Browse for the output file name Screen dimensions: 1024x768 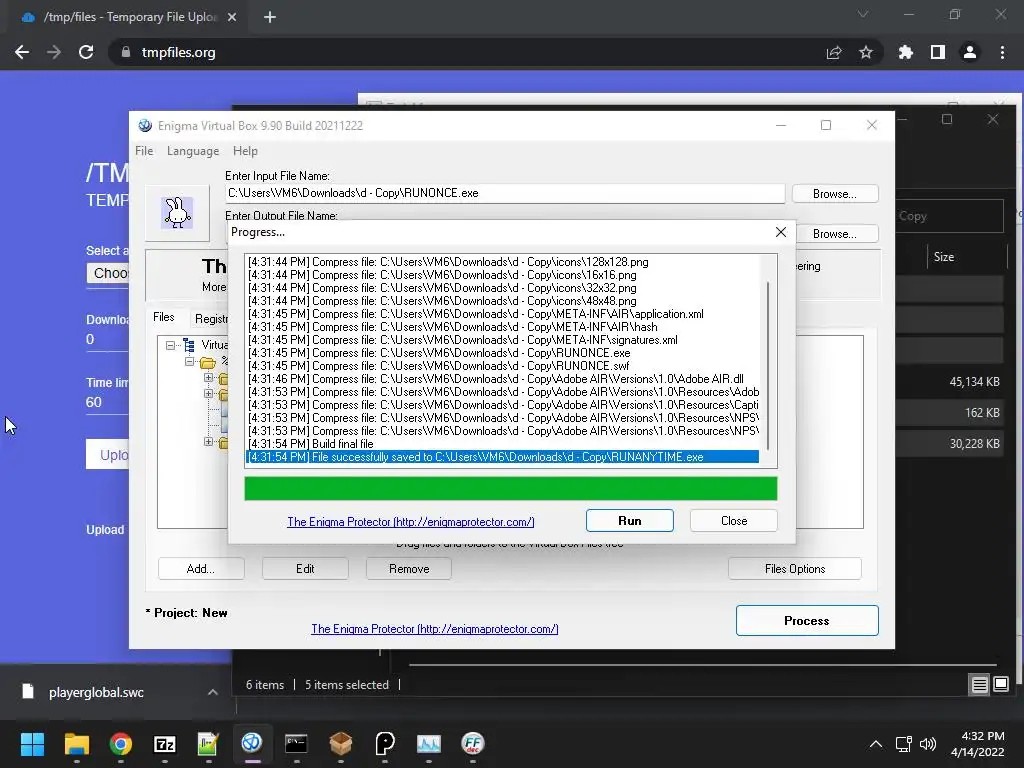pyautogui.click(x=835, y=234)
